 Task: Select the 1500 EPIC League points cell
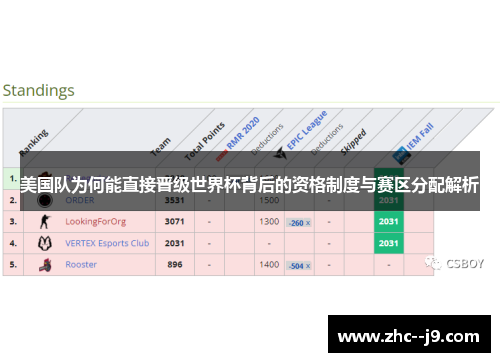269,200
